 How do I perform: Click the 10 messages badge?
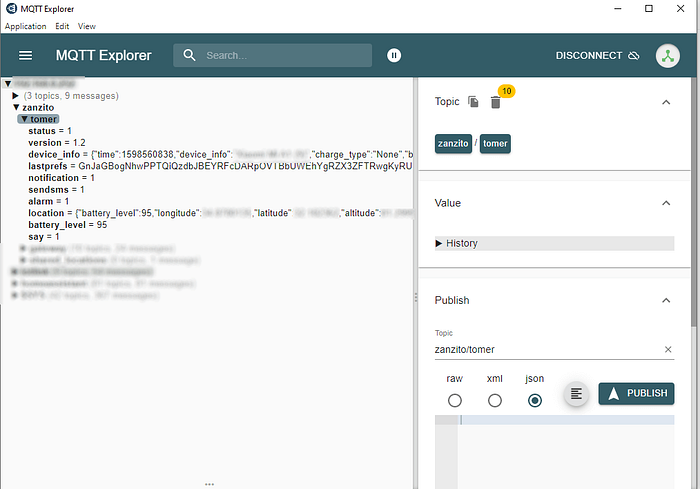tap(506, 91)
